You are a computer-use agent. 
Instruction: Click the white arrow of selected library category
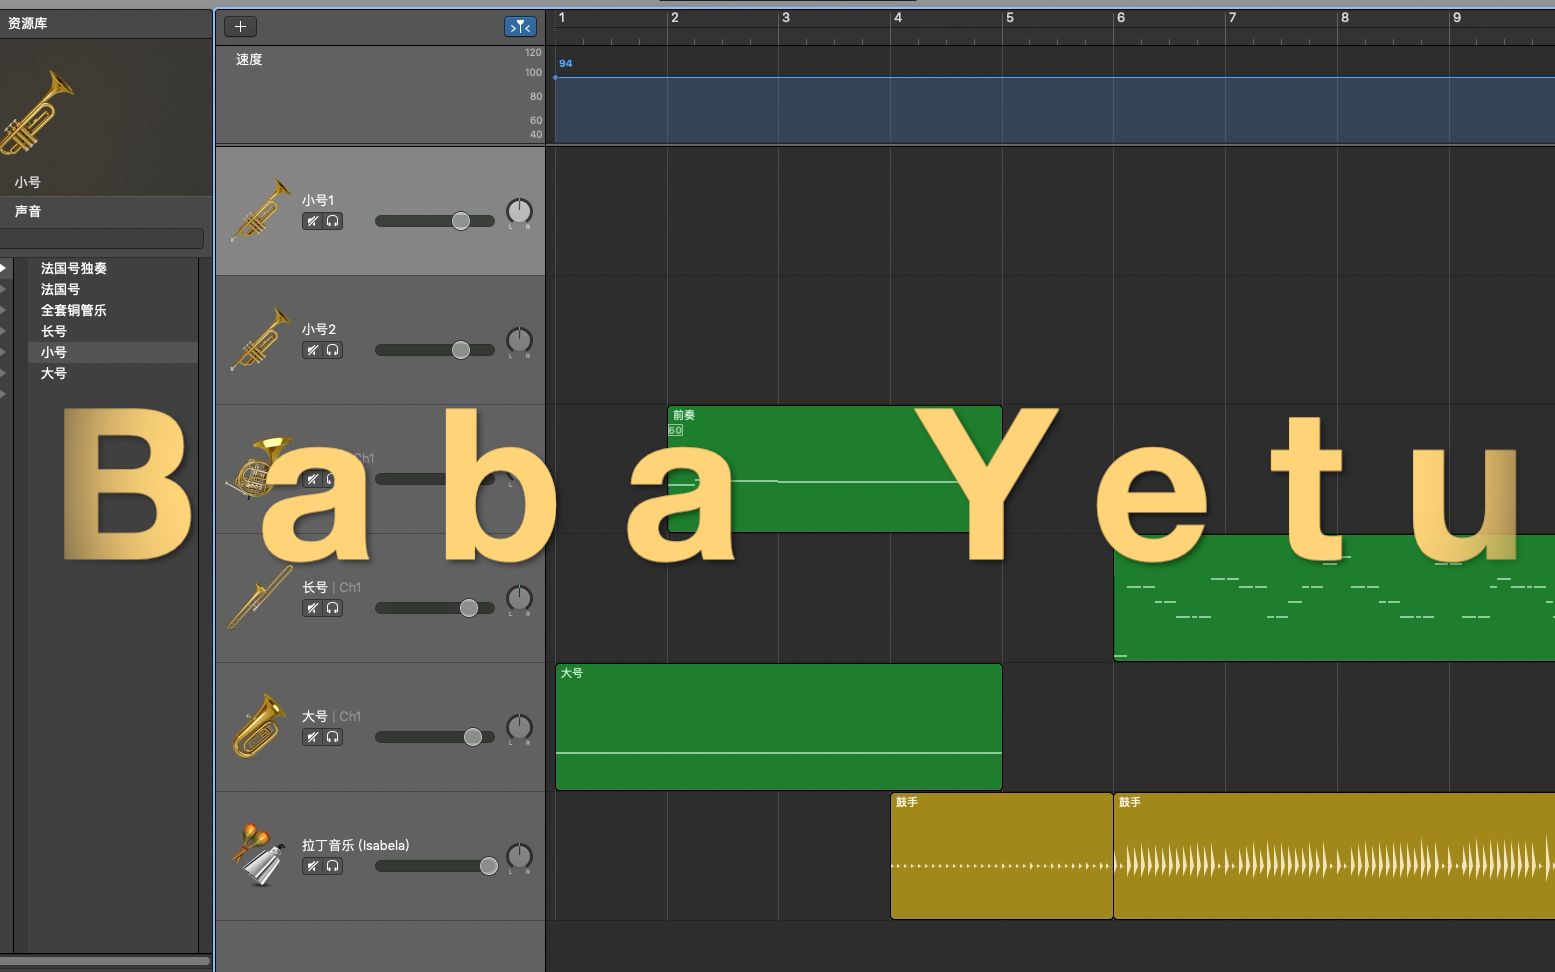pyautogui.click(x=4, y=268)
